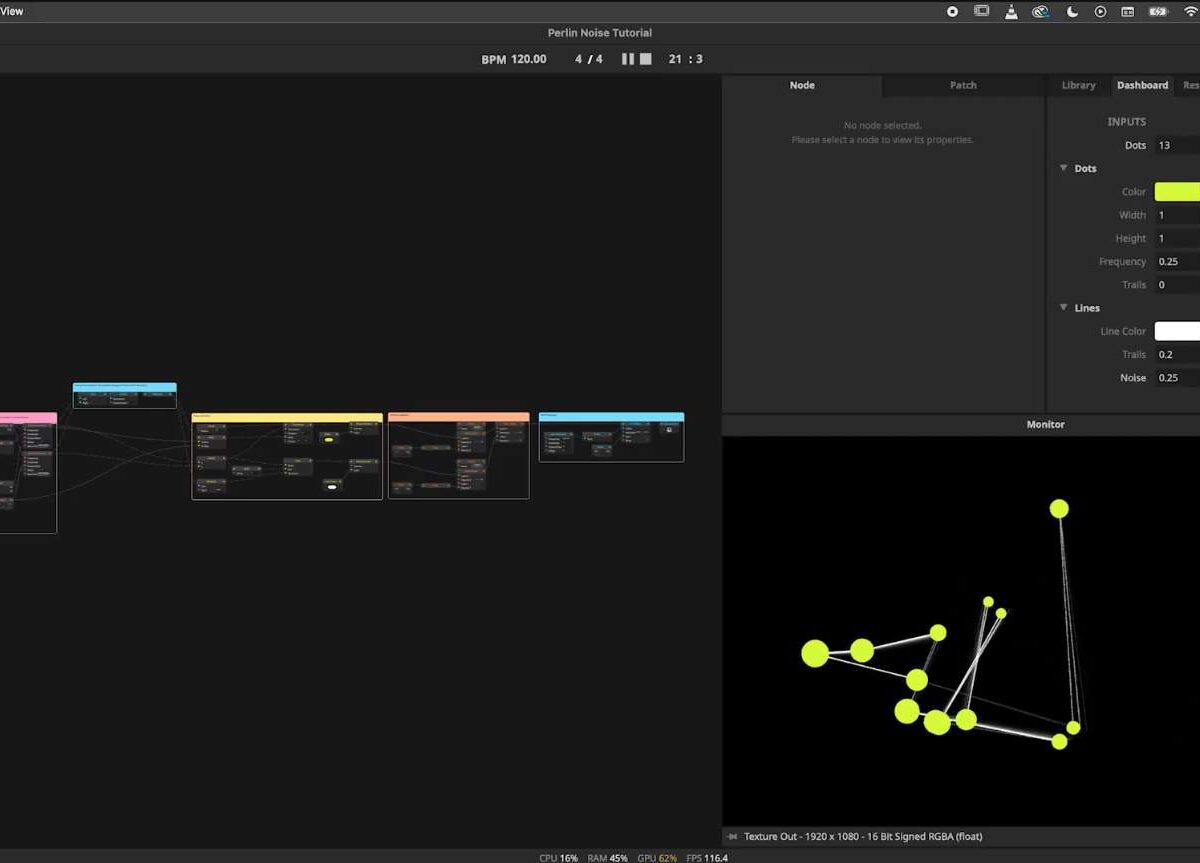Toggle the Do Not Disturb moon icon
1200x863 pixels.
tap(1072, 12)
